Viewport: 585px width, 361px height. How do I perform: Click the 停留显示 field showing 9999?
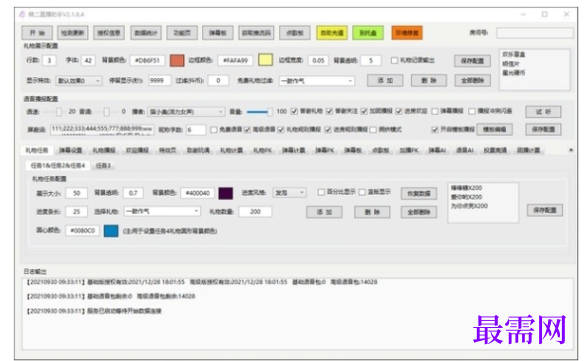pyautogui.click(x=160, y=81)
